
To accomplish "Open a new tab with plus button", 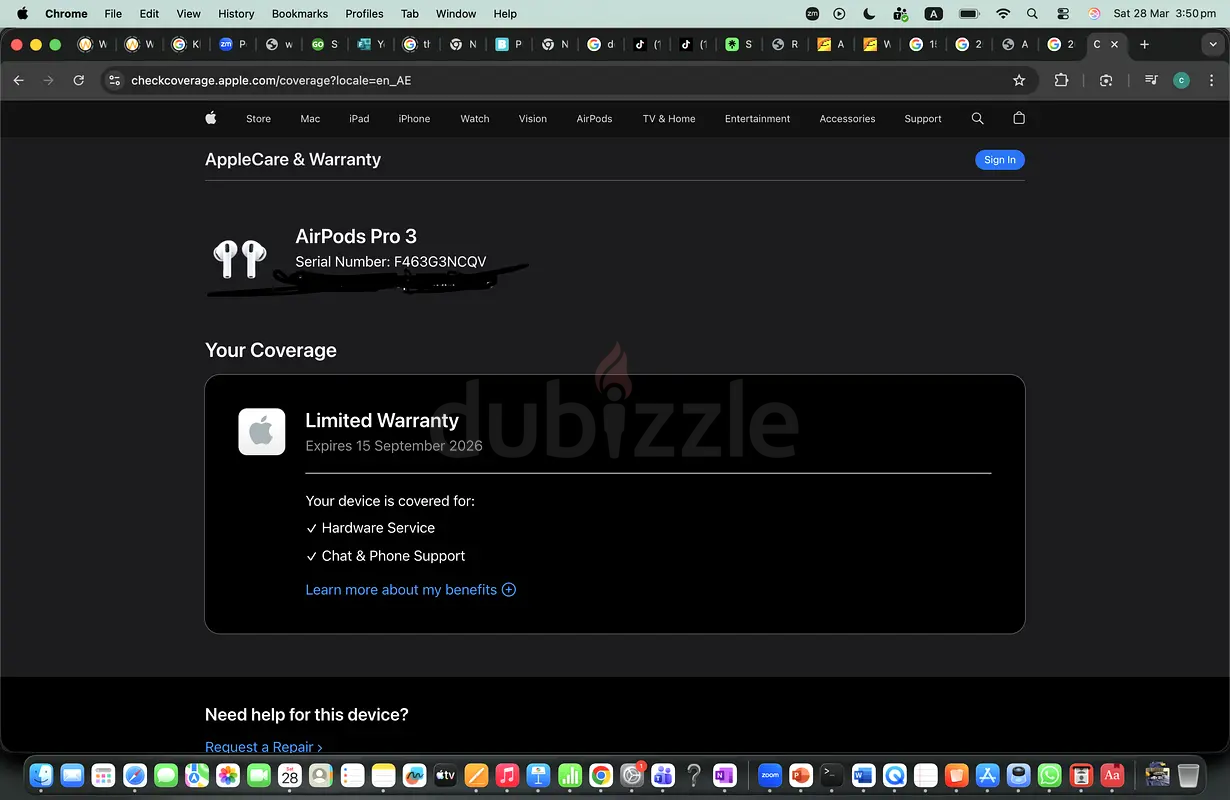I will 1144,44.
